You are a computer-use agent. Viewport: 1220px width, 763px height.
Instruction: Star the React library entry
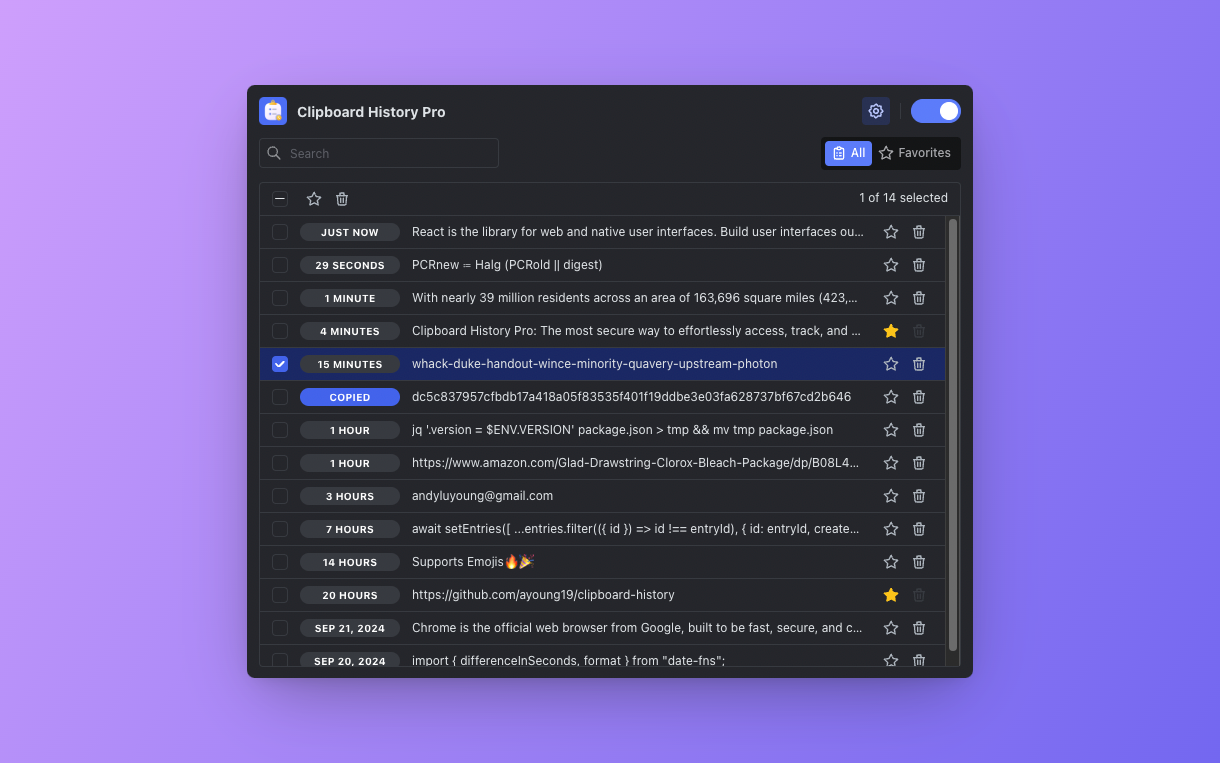click(891, 232)
